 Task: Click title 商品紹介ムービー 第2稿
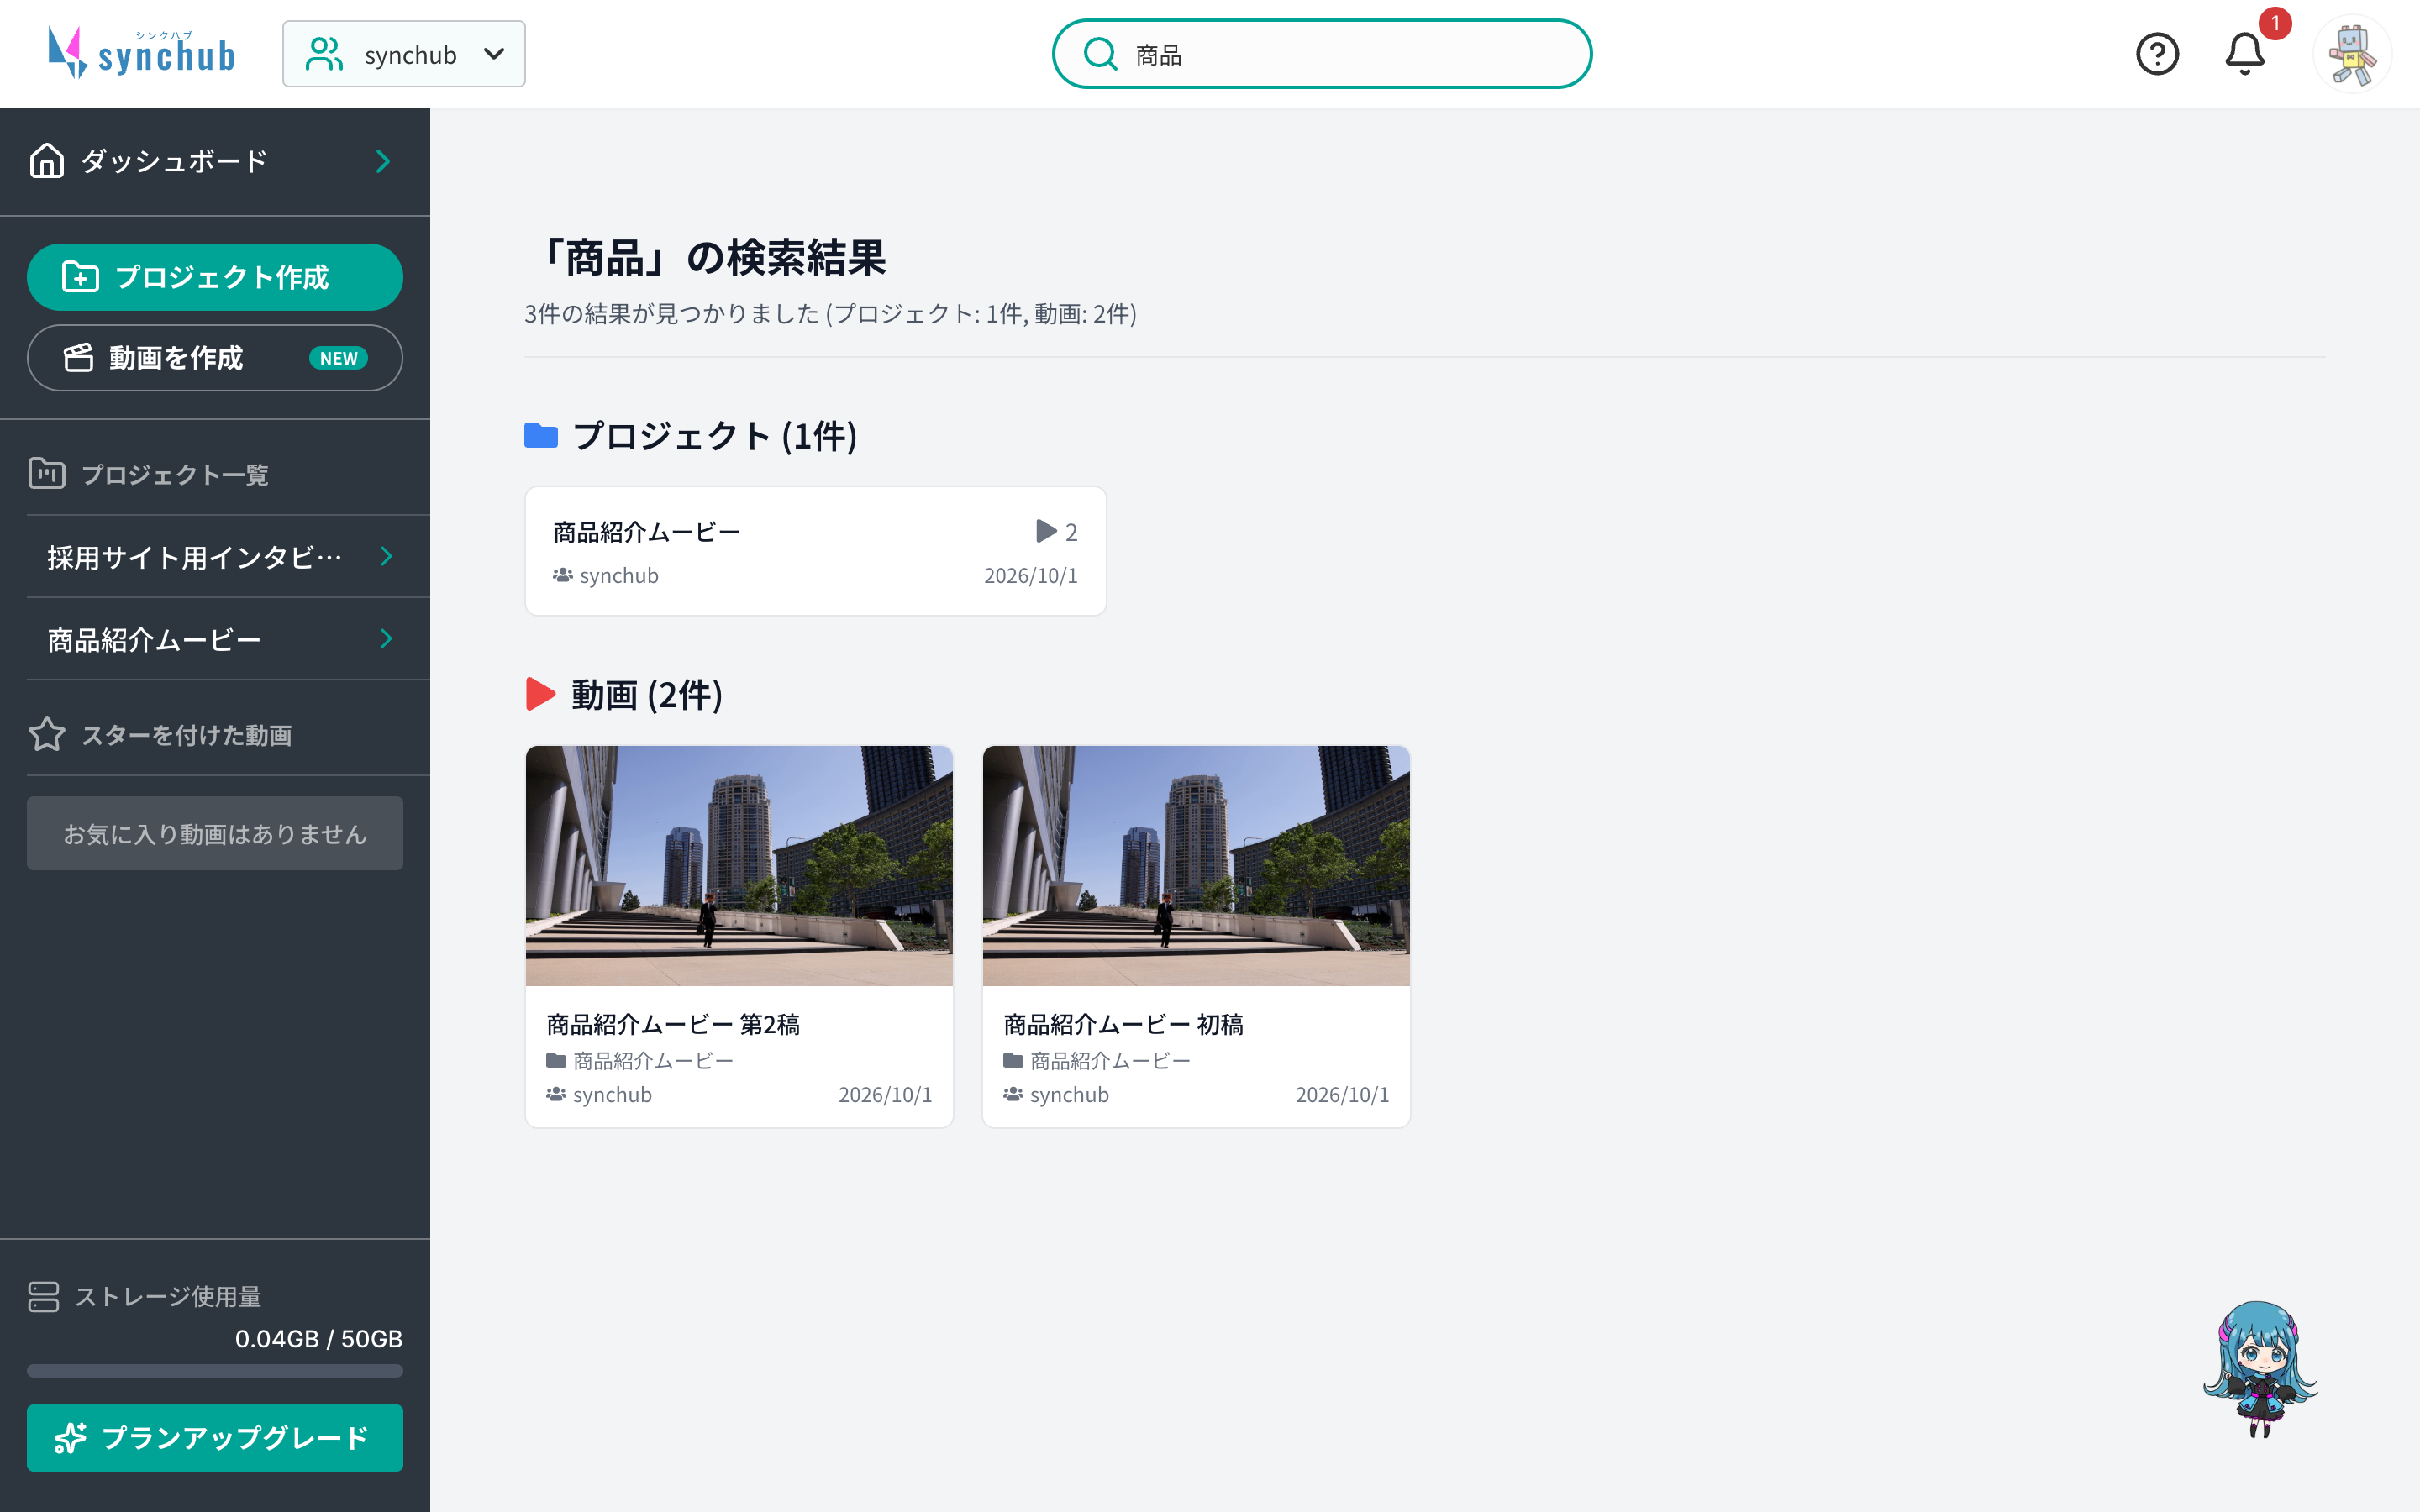(x=673, y=1024)
